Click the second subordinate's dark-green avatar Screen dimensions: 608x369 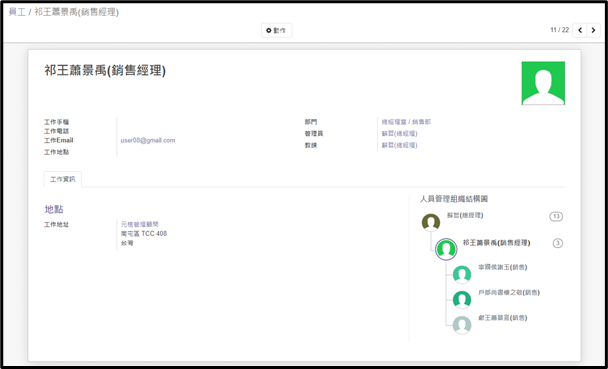(x=462, y=299)
